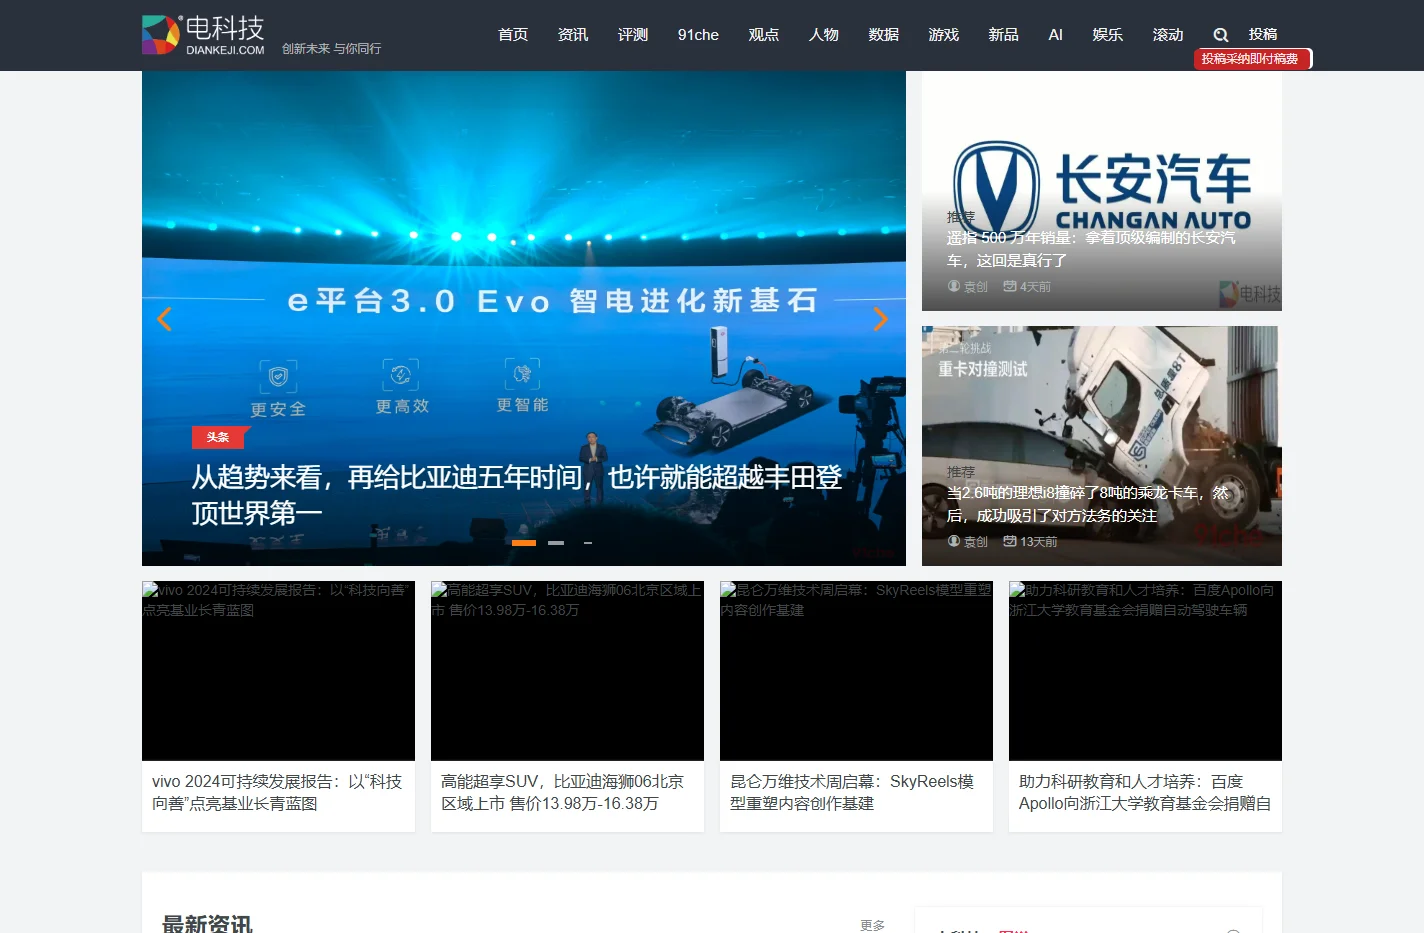Open the 人物 menu item
Screen dimensions: 1424x933
[x=824, y=35]
